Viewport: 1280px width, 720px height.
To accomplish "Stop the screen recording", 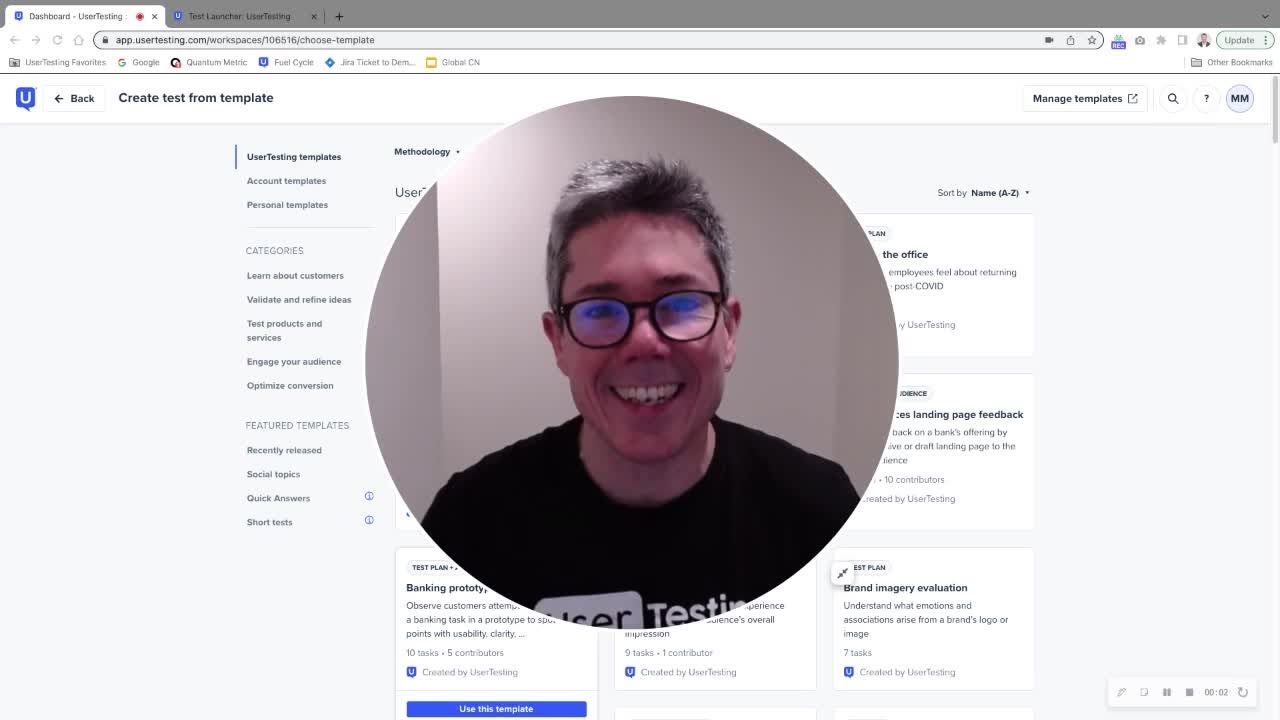I will [1189, 692].
